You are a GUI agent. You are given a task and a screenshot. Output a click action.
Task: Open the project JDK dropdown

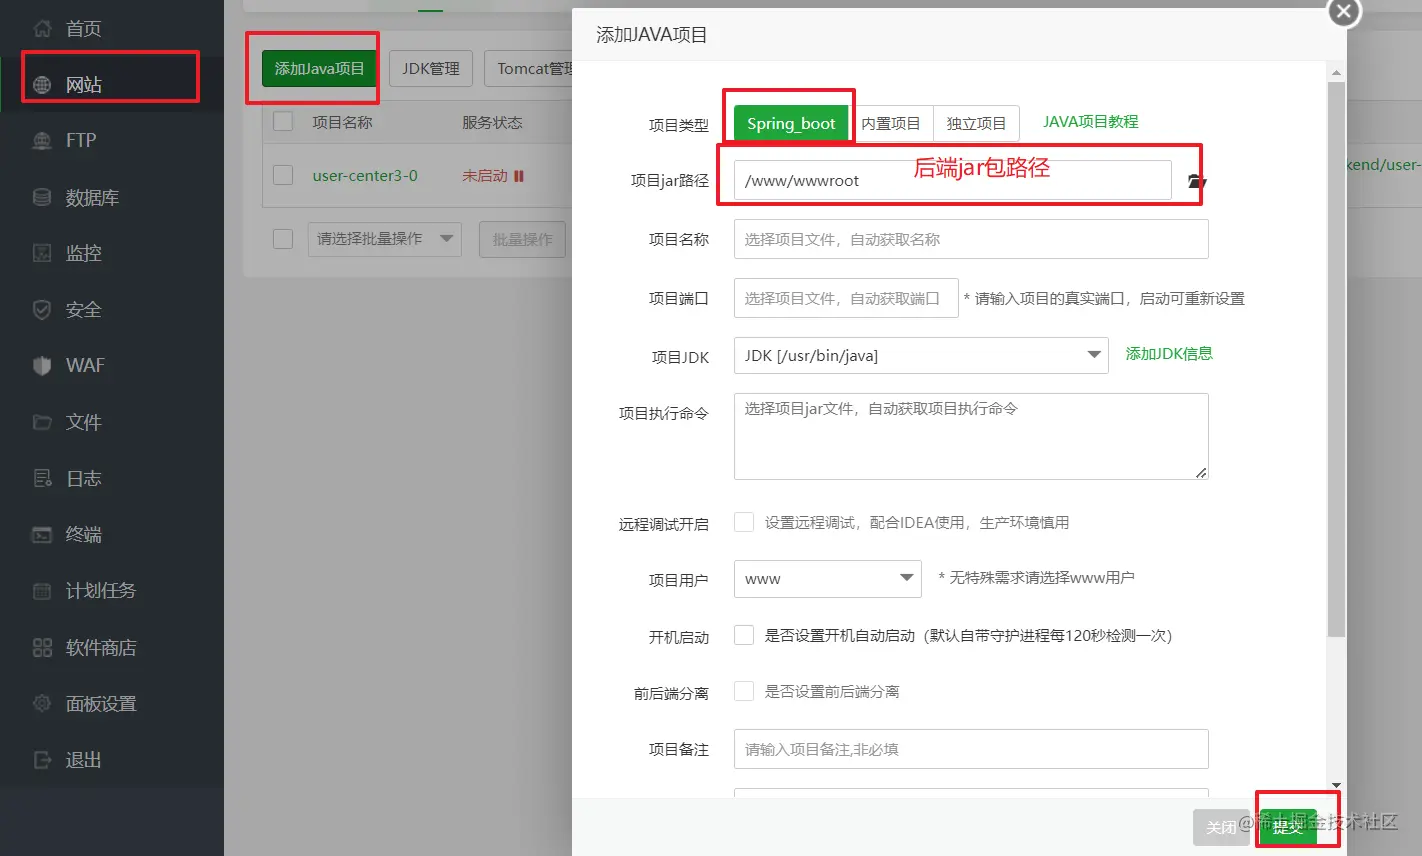click(x=921, y=356)
